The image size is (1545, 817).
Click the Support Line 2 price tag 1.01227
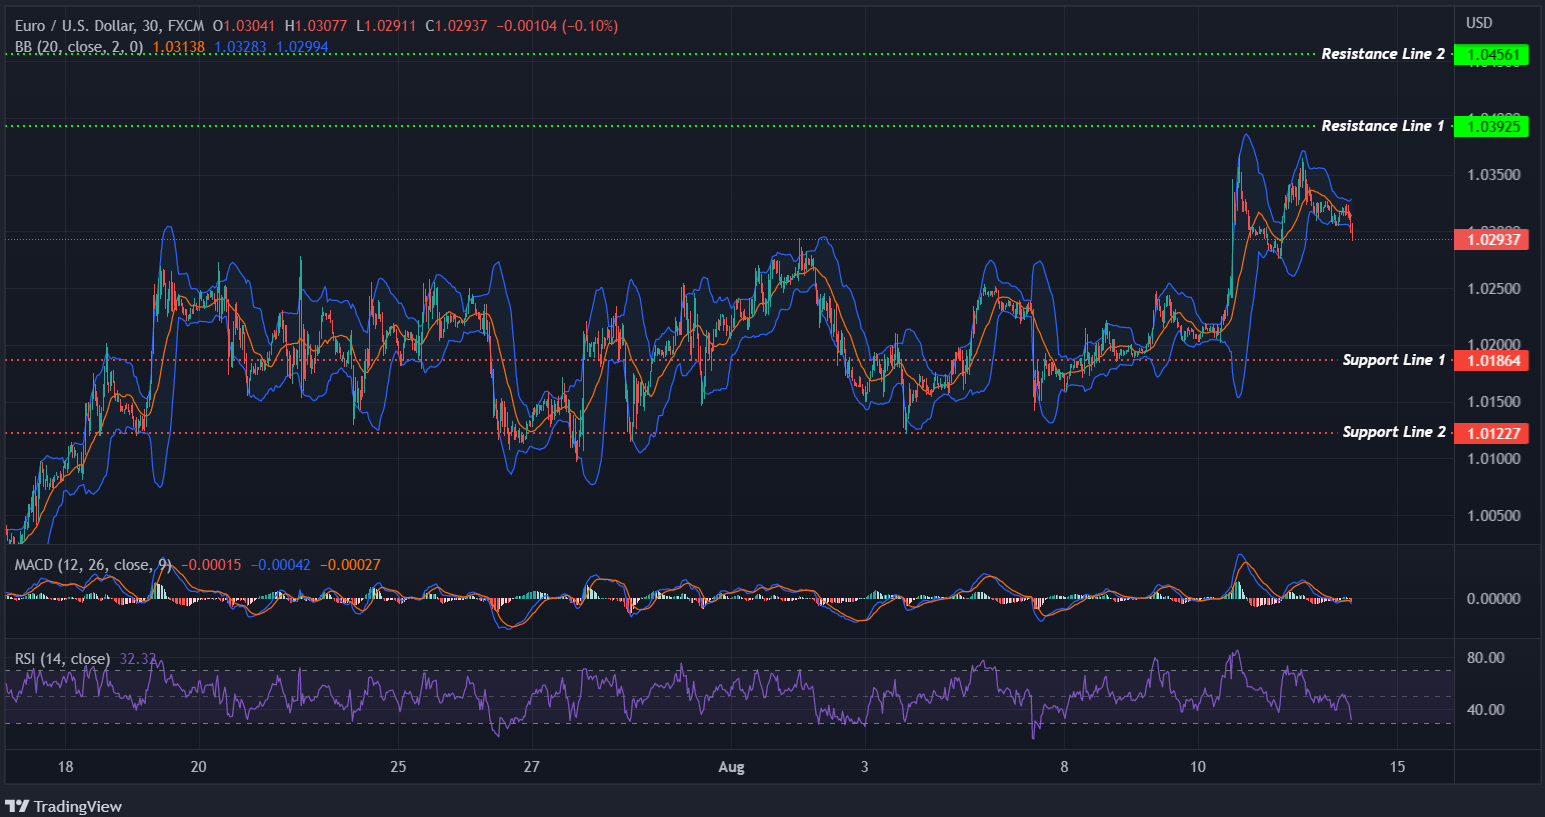tap(1491, 432)
